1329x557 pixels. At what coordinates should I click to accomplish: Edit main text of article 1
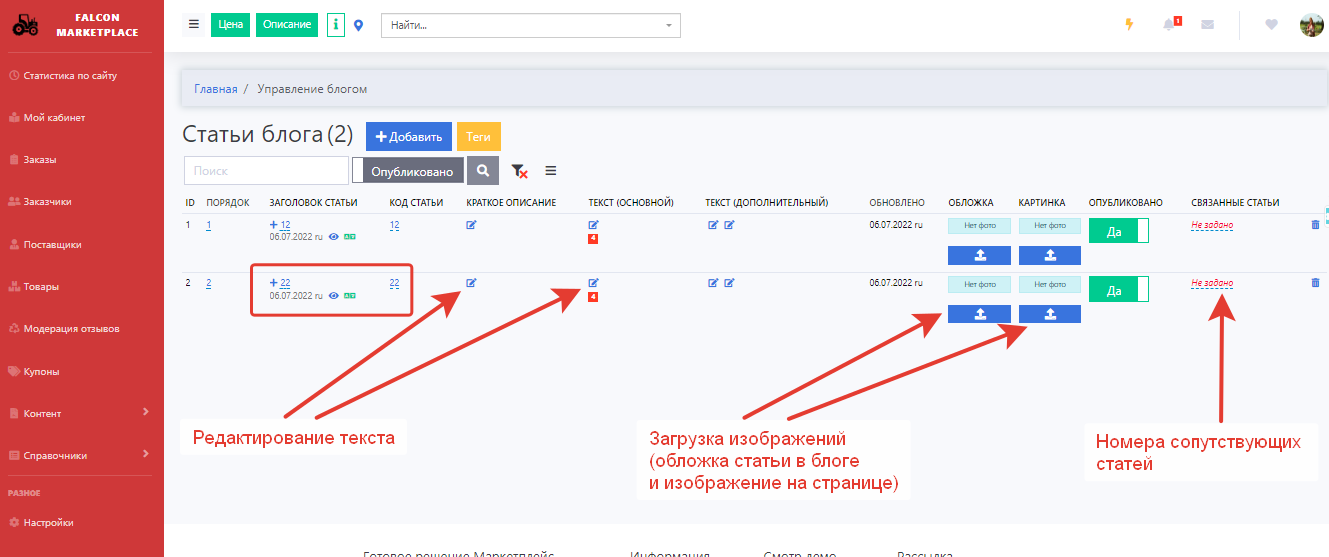(x=593, y=225)
